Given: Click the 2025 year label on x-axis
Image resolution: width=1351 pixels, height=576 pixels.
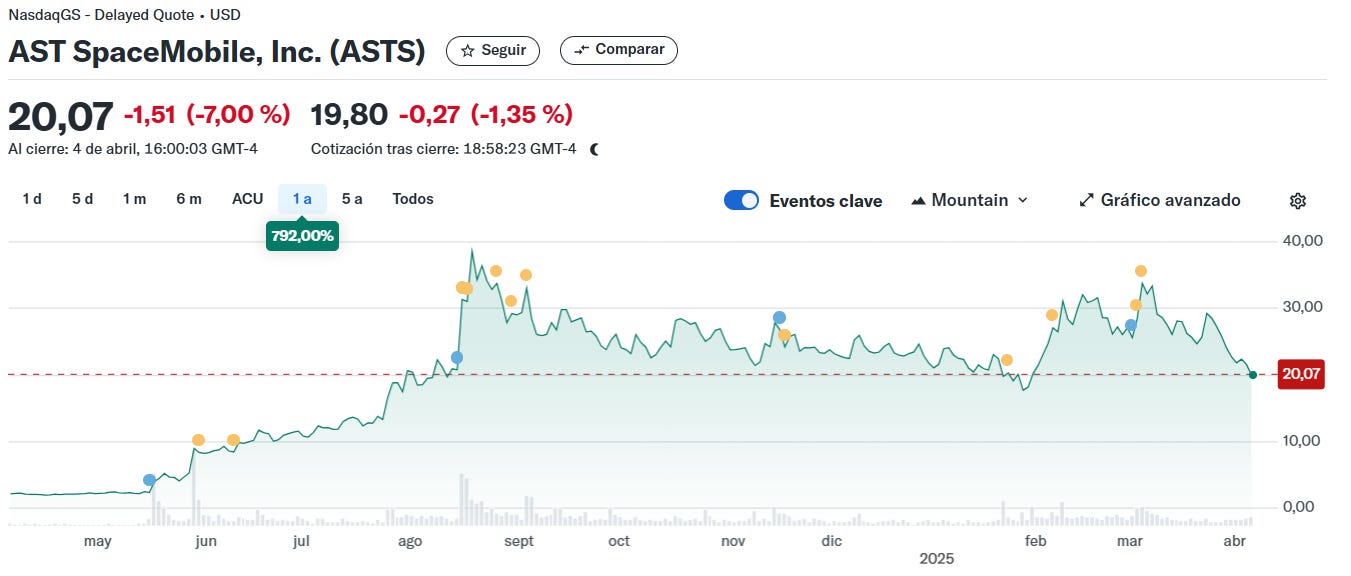Looking at the screenshot, I should 937,559.
